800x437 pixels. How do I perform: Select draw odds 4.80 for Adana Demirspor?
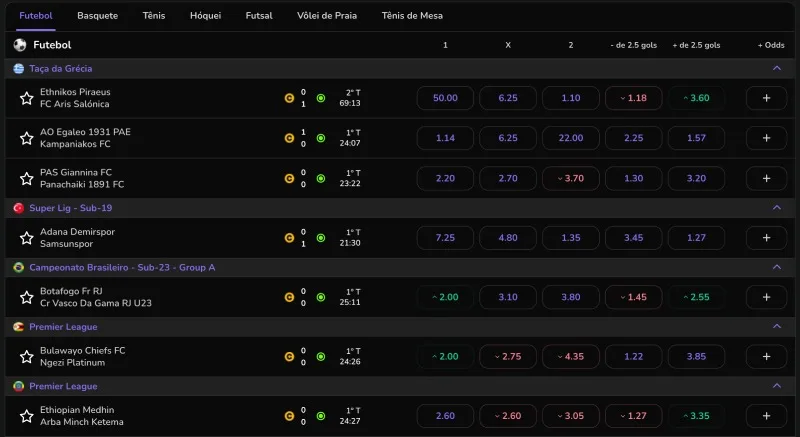click(508, 238)
